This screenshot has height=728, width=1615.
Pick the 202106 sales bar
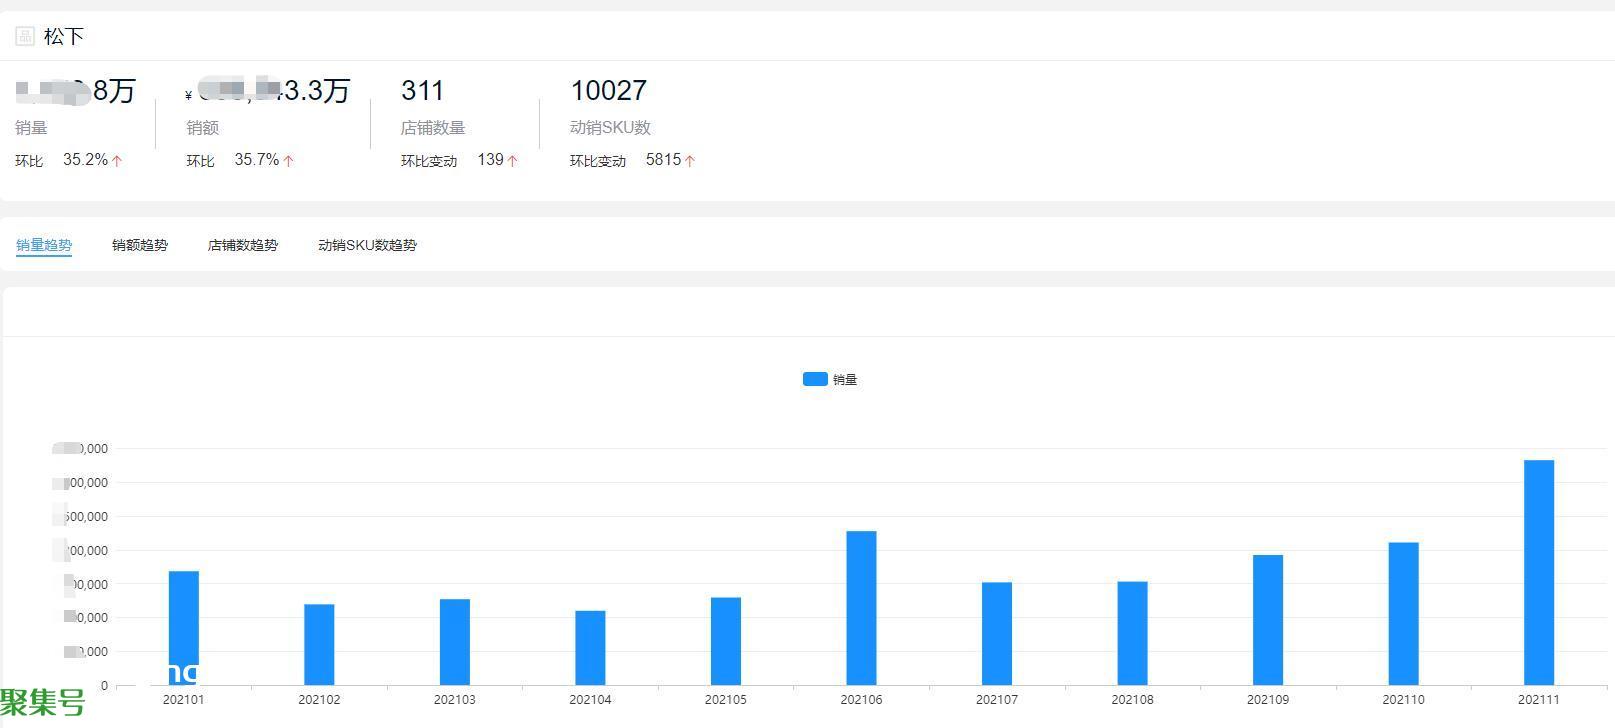coord(861,608)
